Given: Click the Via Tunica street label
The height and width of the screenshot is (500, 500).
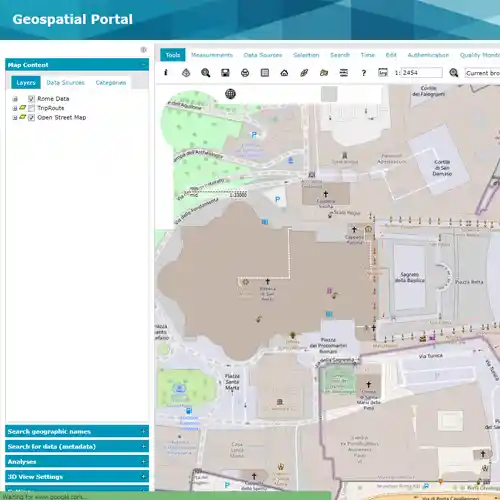Looking at the screenshot, I should pyautogui.click(x=431, y=356).
